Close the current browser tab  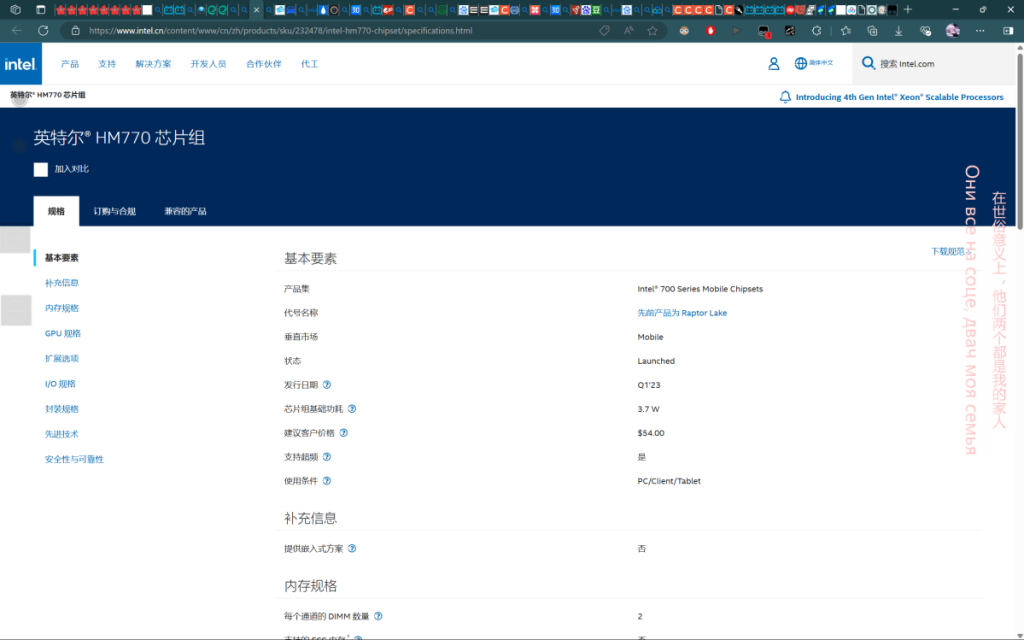point(256,10)
